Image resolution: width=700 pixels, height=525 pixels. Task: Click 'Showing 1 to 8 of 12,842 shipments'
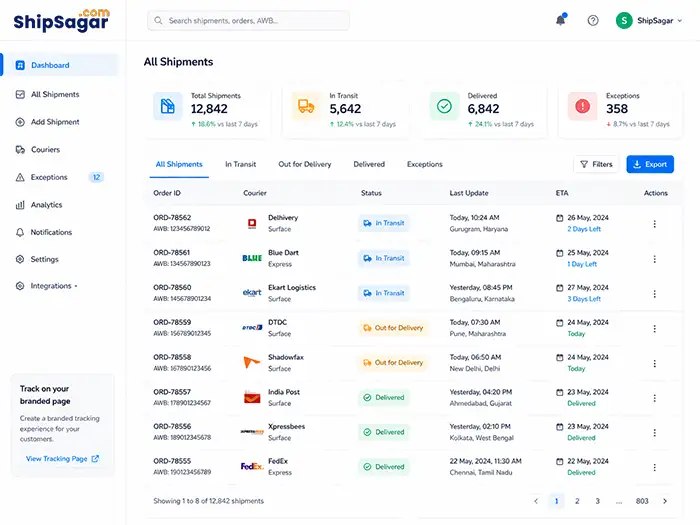click(x=208, y=501)
